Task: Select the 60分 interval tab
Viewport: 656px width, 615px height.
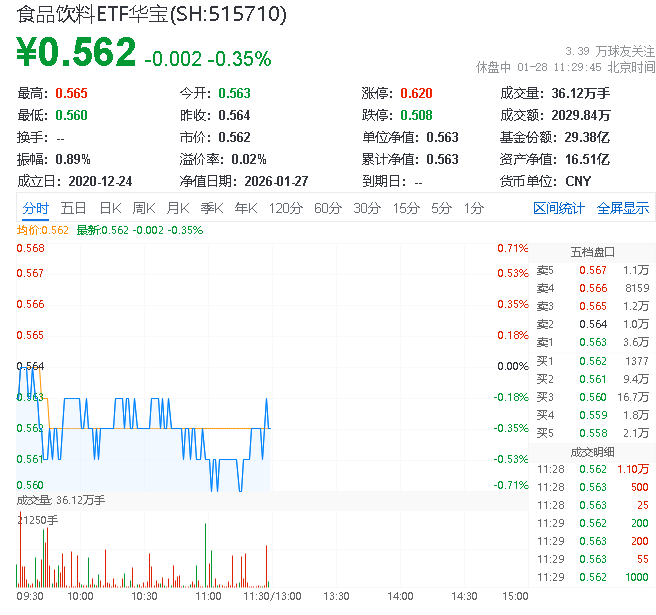Action: [x=328, y=208]
